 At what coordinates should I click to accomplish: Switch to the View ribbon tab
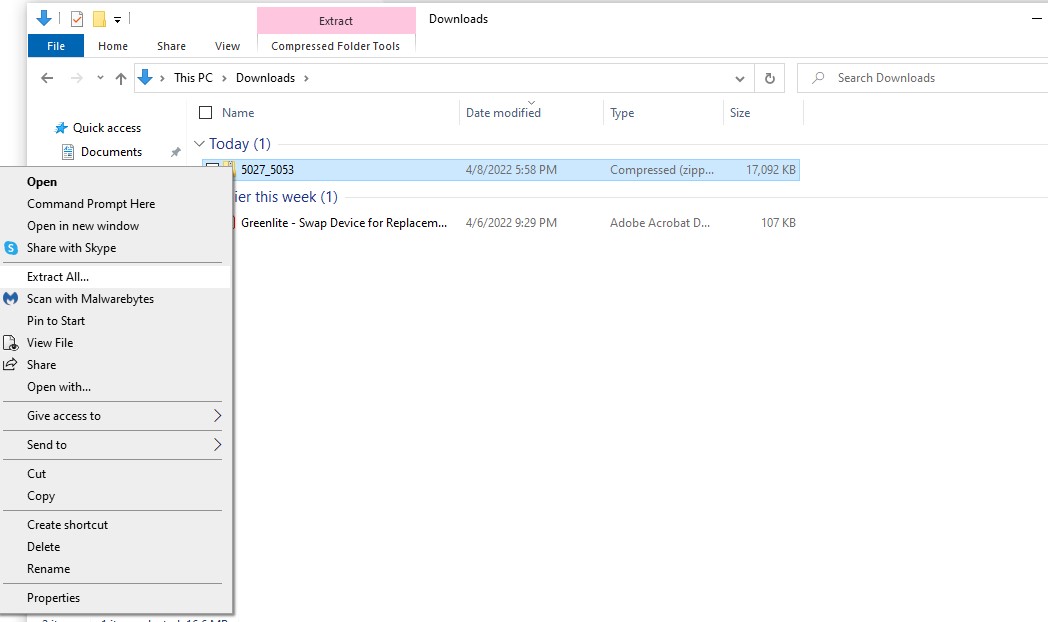click(227, 46)
